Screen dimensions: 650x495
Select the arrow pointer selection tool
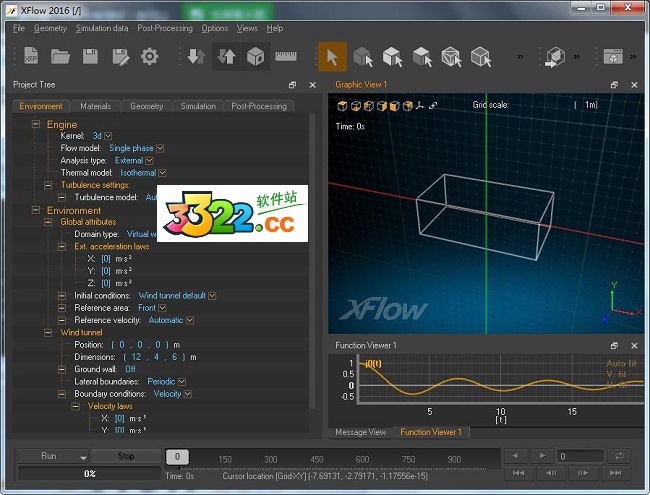point(334,56)
